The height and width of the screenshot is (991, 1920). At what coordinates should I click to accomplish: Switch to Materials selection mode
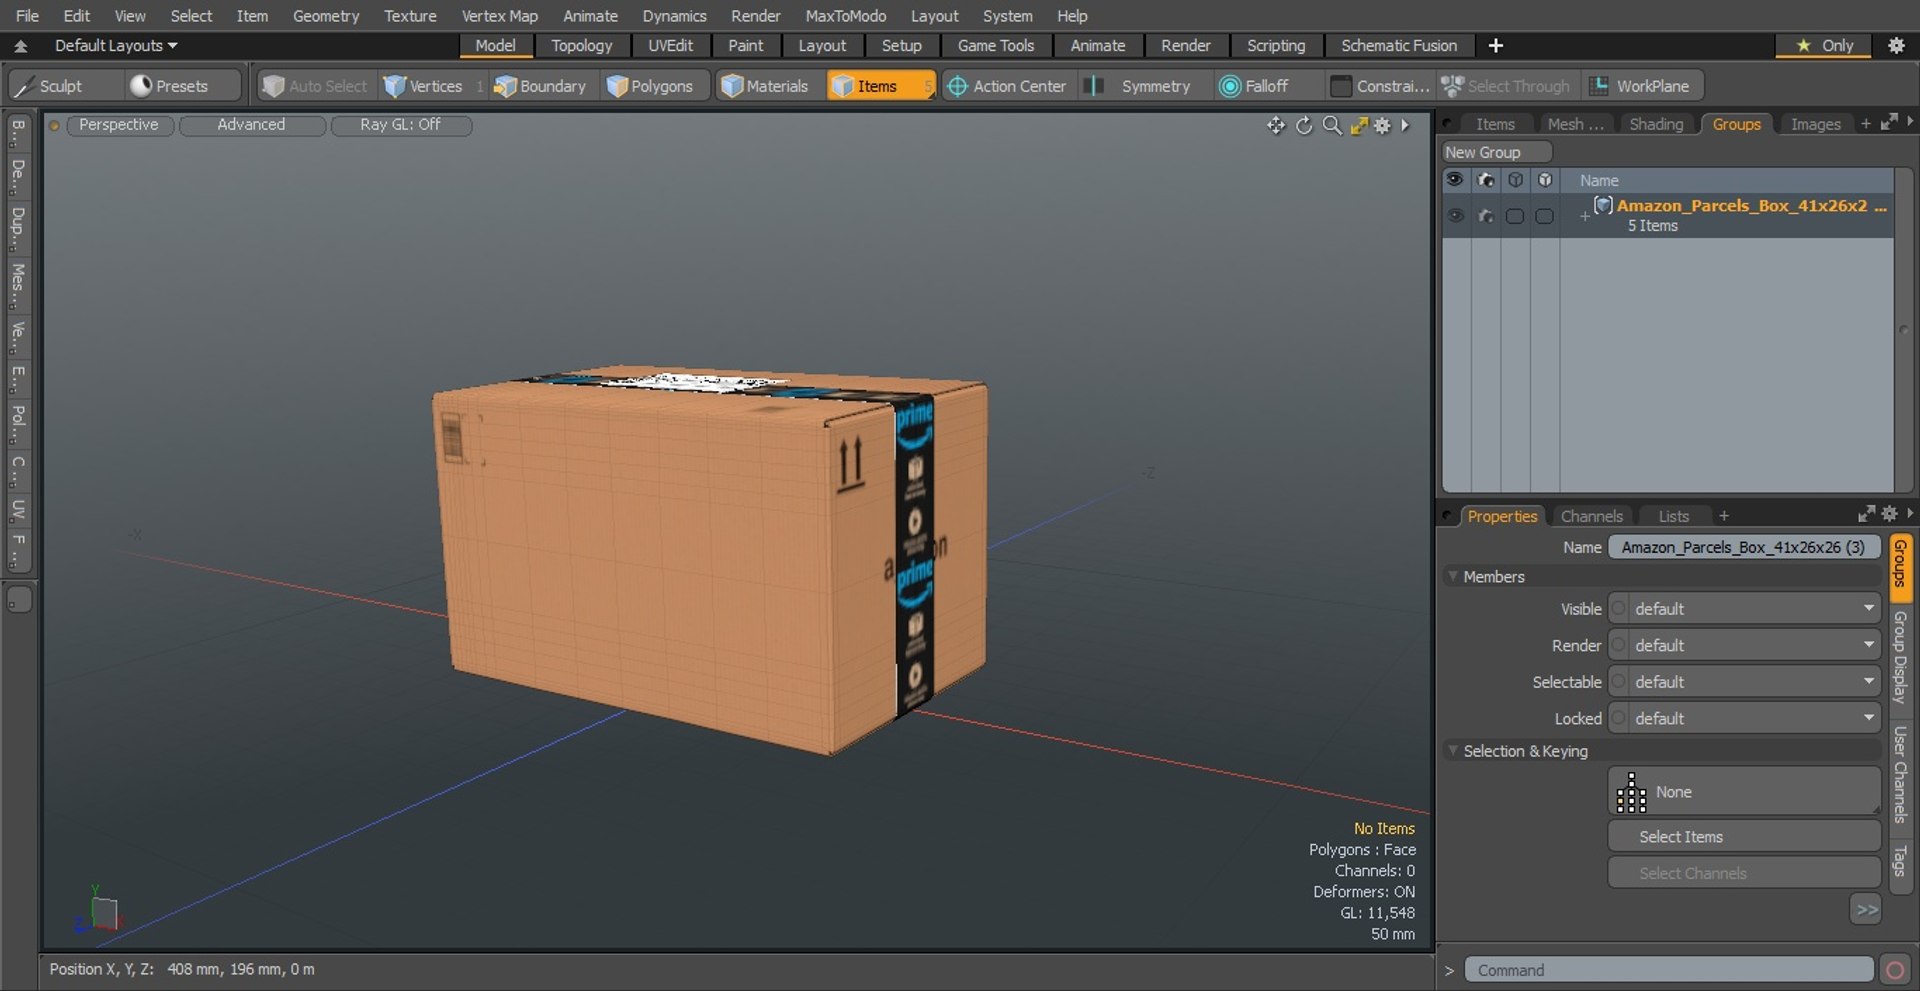tap(766, 86)
